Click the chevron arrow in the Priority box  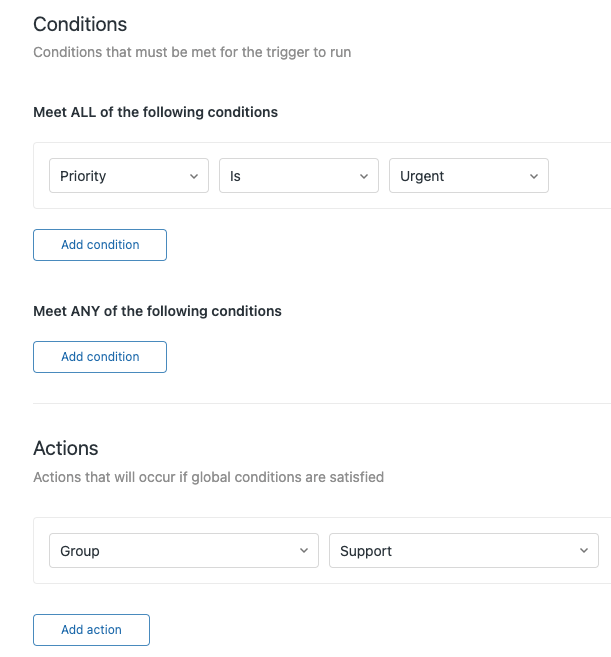pyautogui.click(x=194, y=176)
